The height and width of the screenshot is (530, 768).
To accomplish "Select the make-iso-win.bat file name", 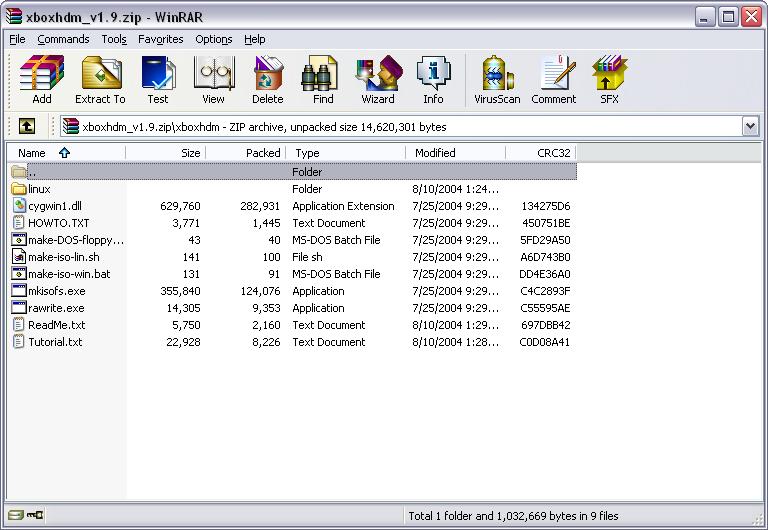I will click(x=69, y=274).
